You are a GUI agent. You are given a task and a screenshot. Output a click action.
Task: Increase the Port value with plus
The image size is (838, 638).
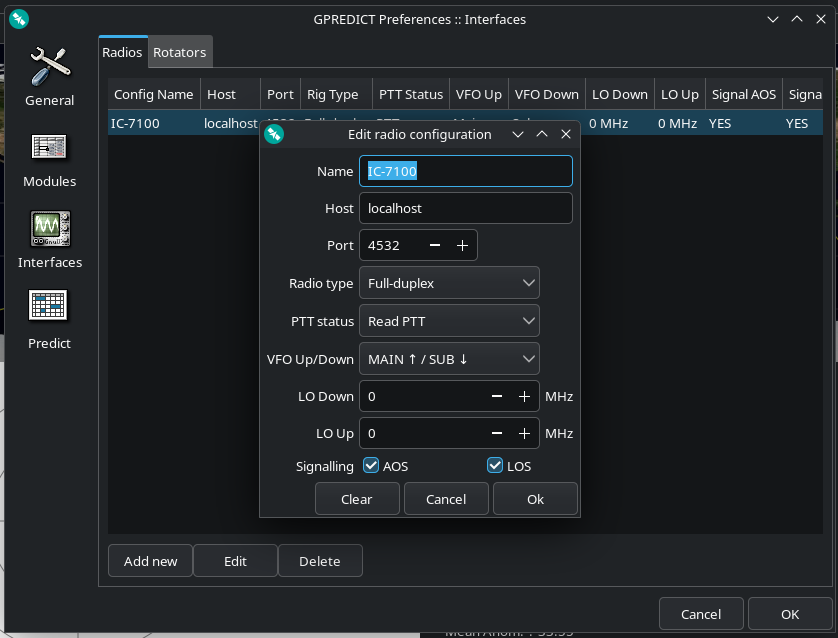click(x=462, y=245)
